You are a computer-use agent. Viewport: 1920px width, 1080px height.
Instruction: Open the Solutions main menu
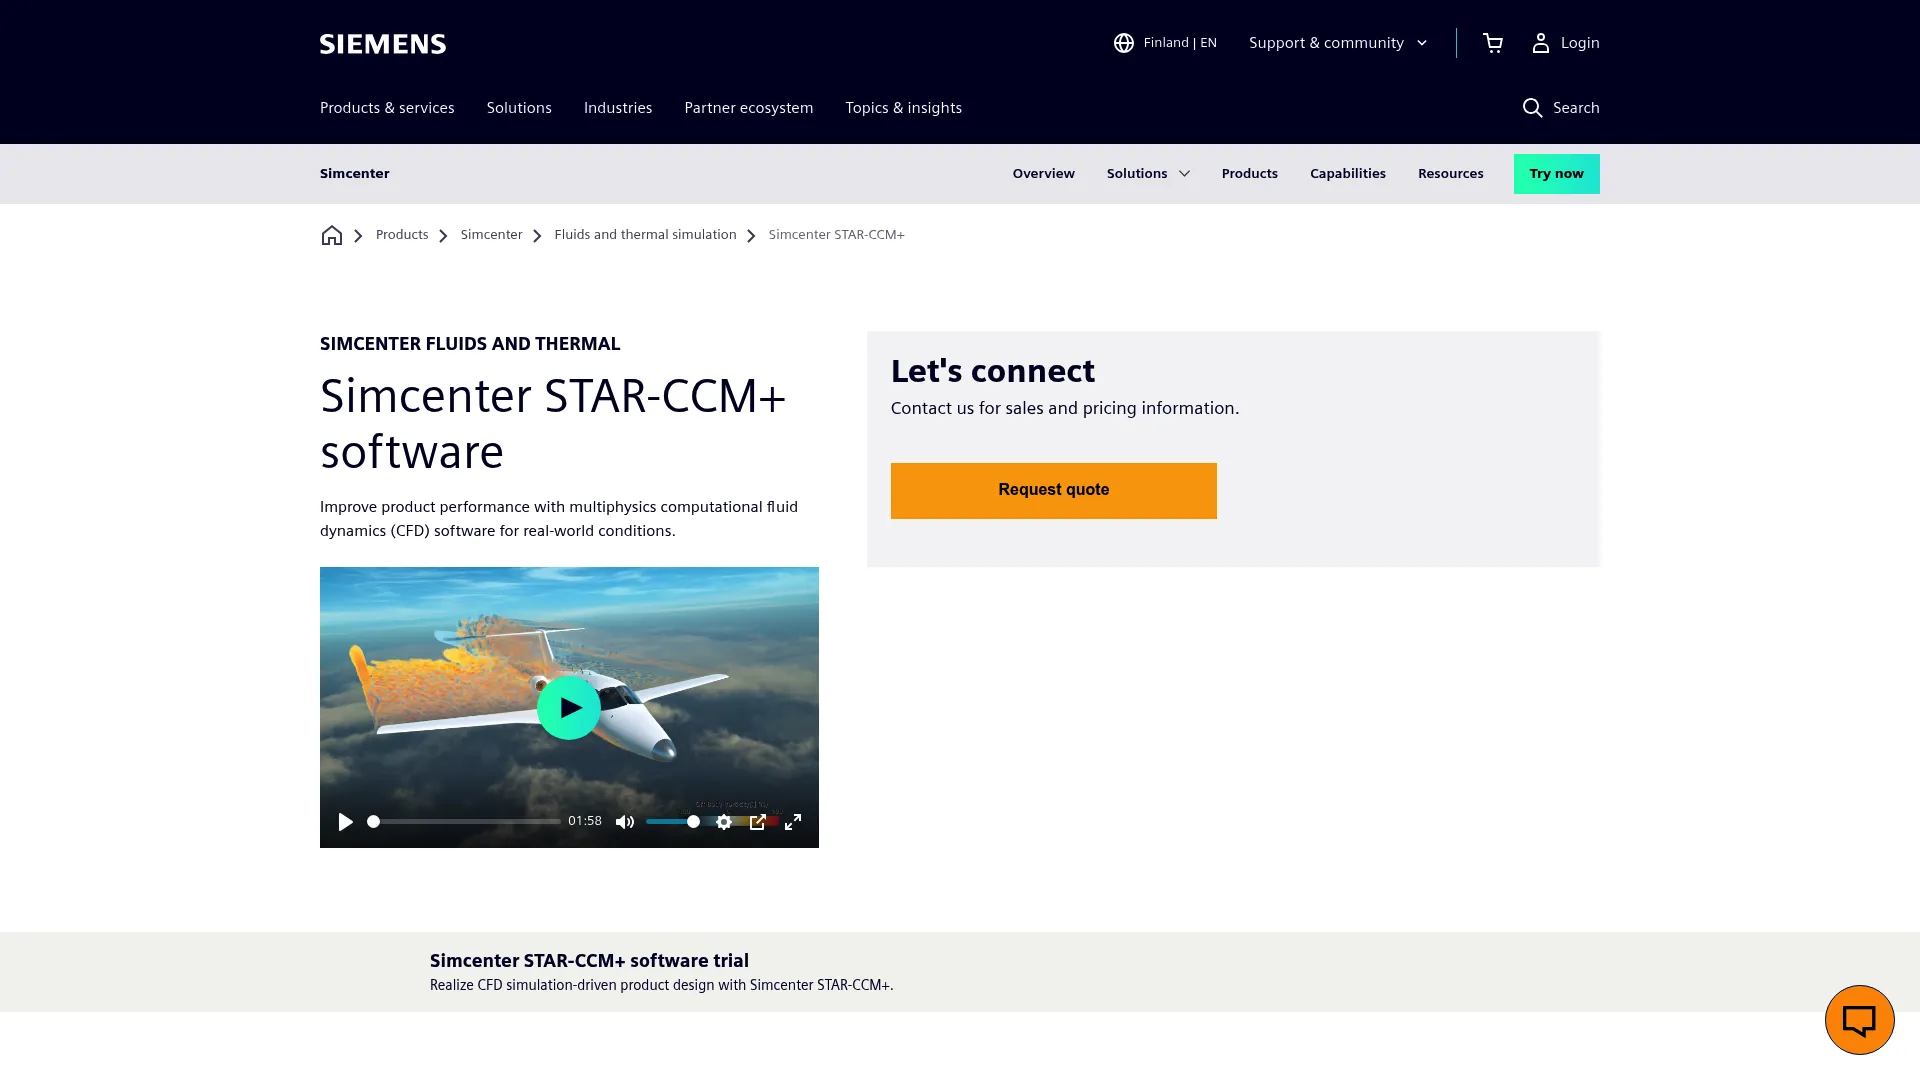[x=519, y=108]
